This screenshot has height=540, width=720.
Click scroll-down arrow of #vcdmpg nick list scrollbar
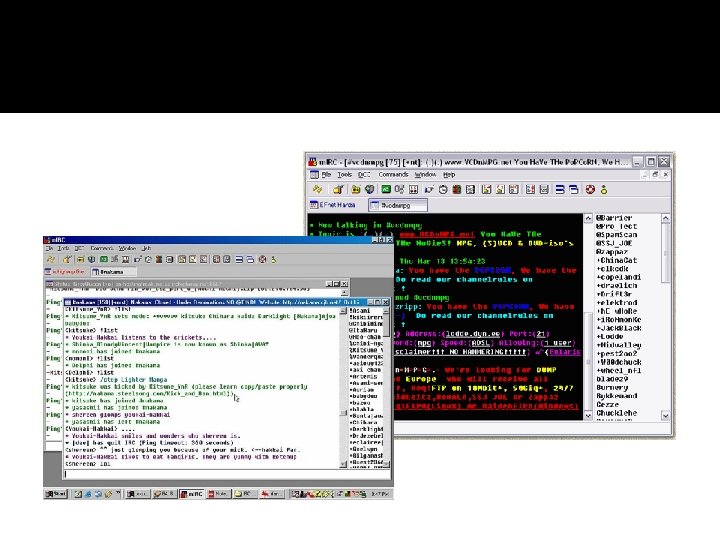tap(665, 416)
